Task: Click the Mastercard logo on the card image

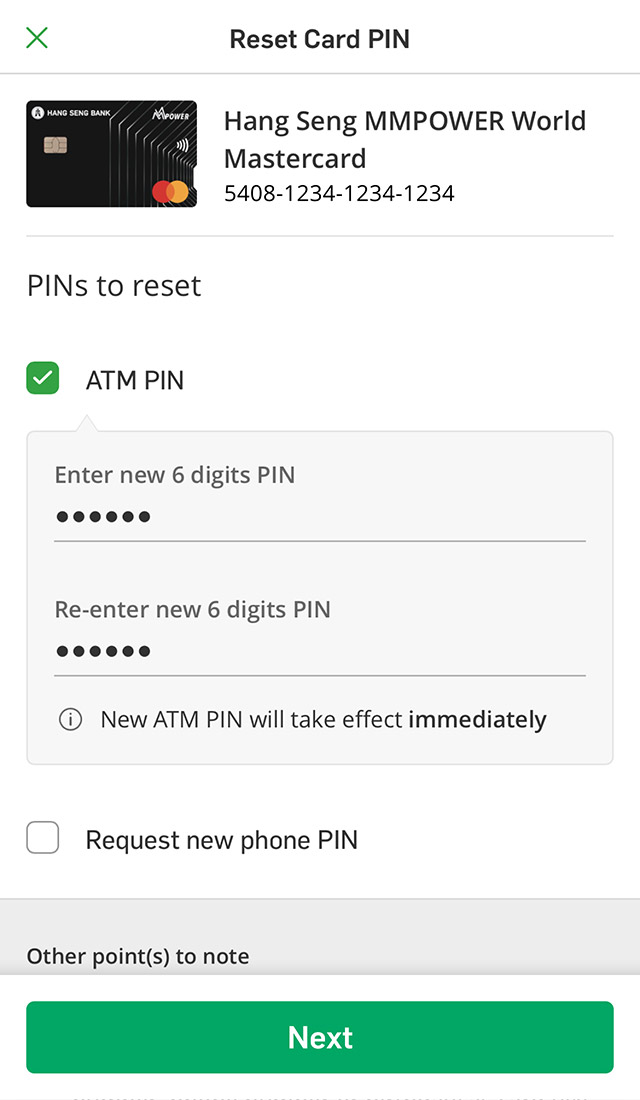Action: 170,191
